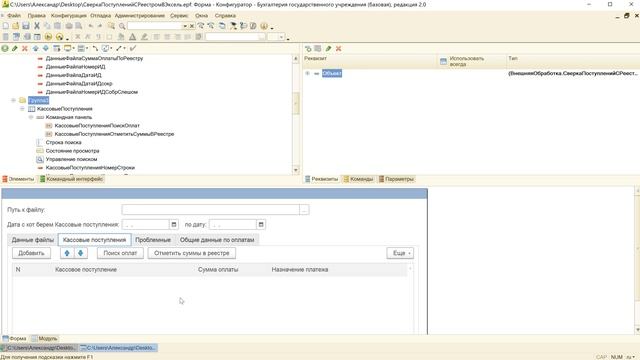Click the Путь к файлу input field
Viewport: 640px width, 360px height.
tap(211, 210)
